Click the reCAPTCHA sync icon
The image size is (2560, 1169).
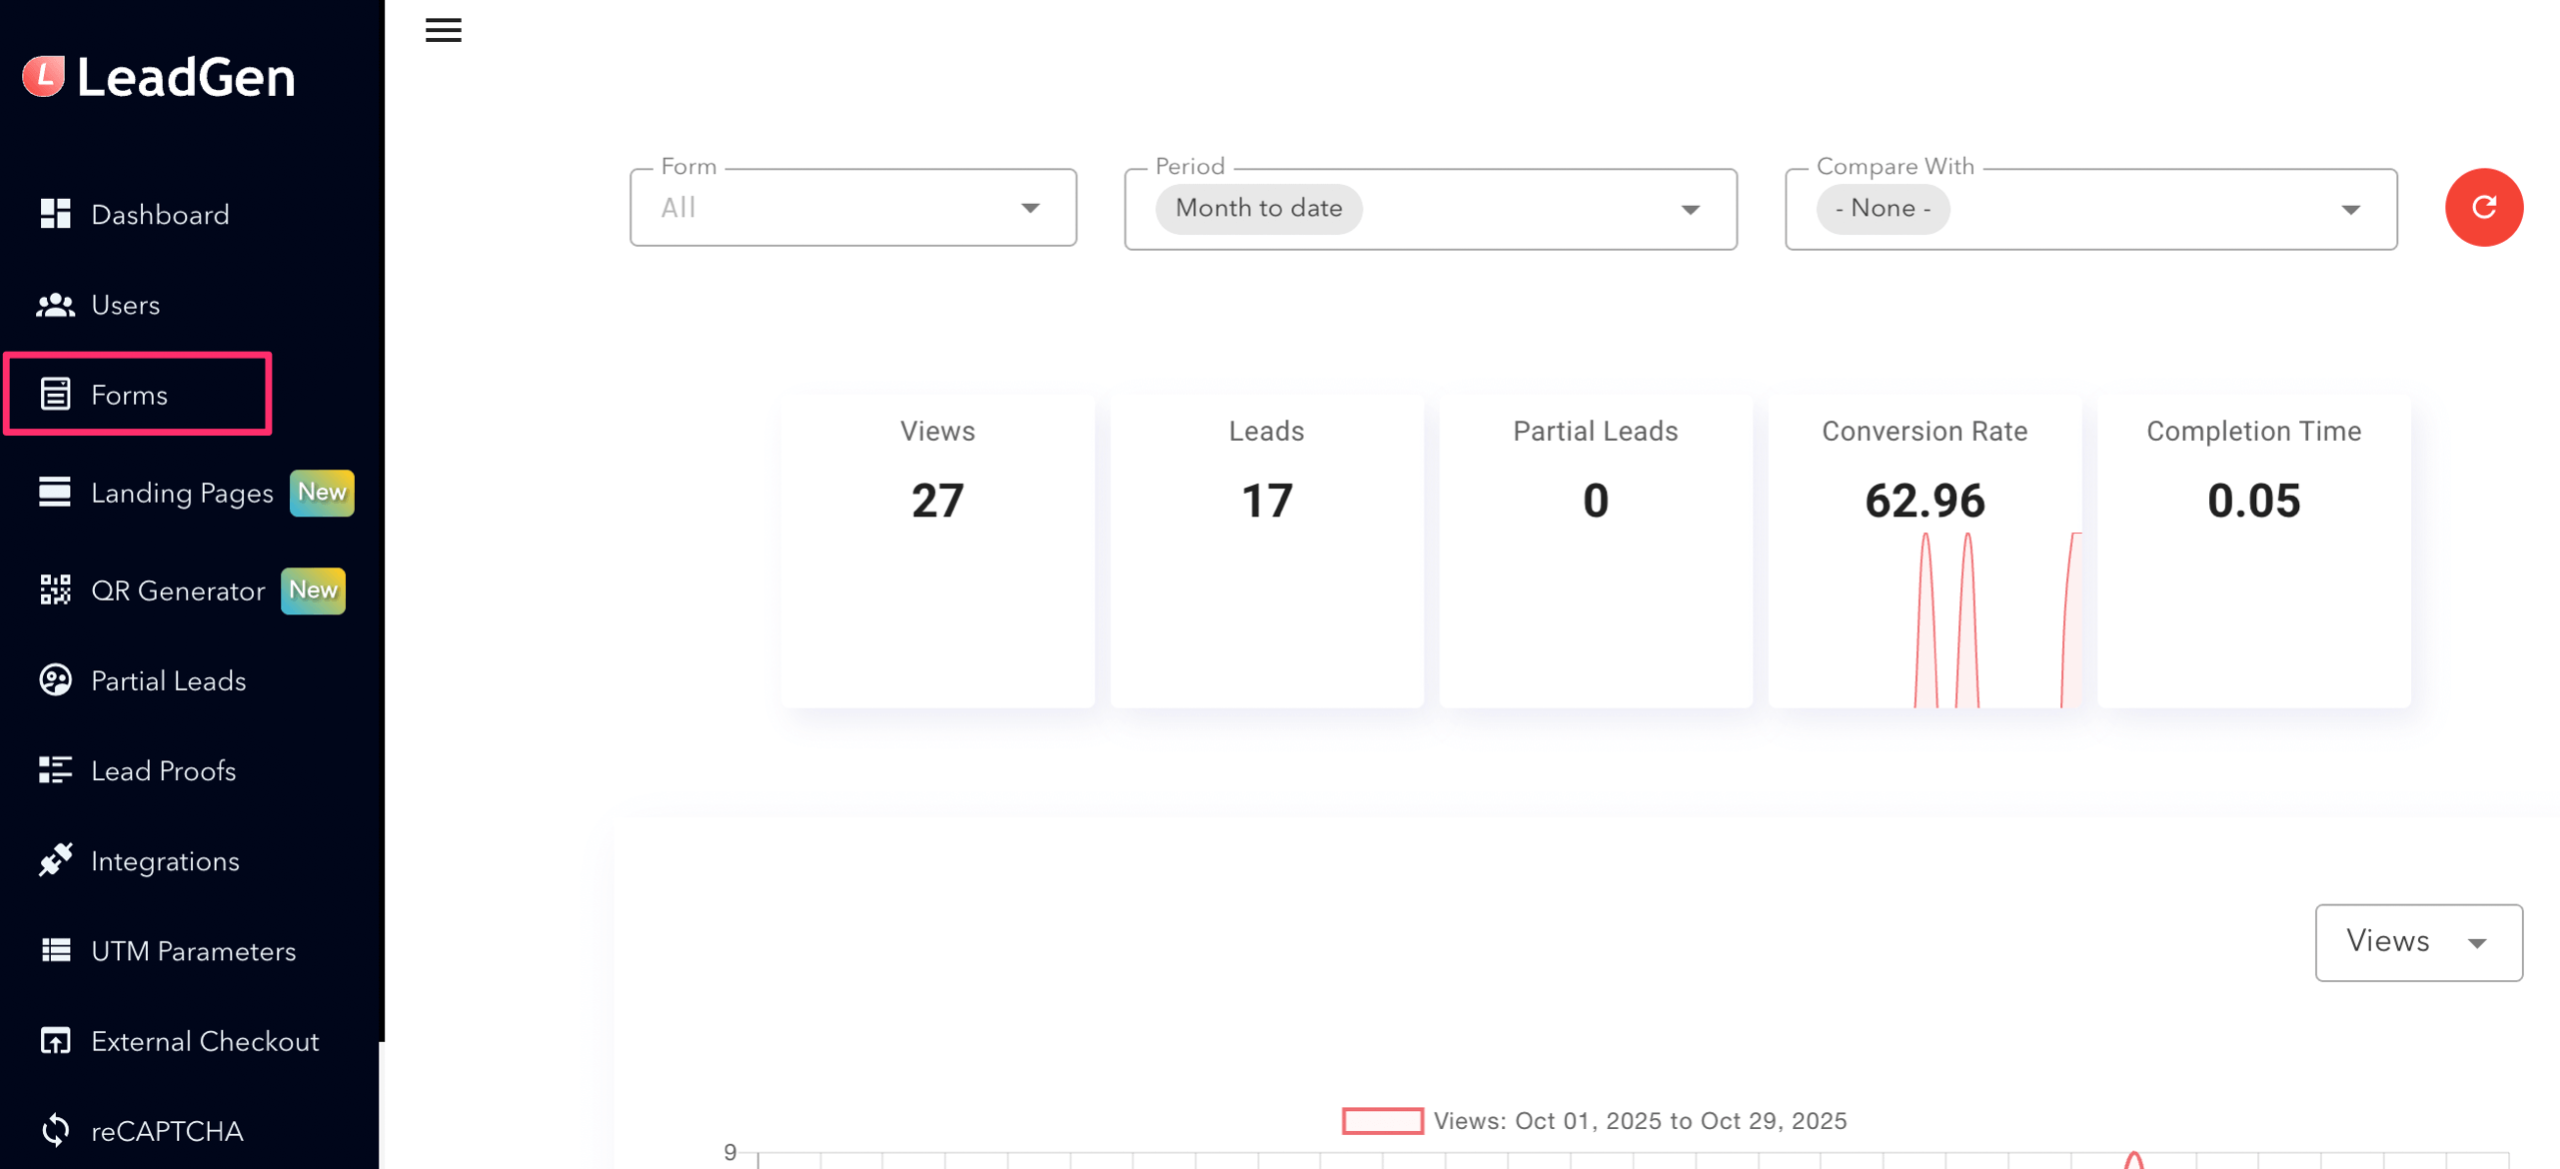(55, 1130)
